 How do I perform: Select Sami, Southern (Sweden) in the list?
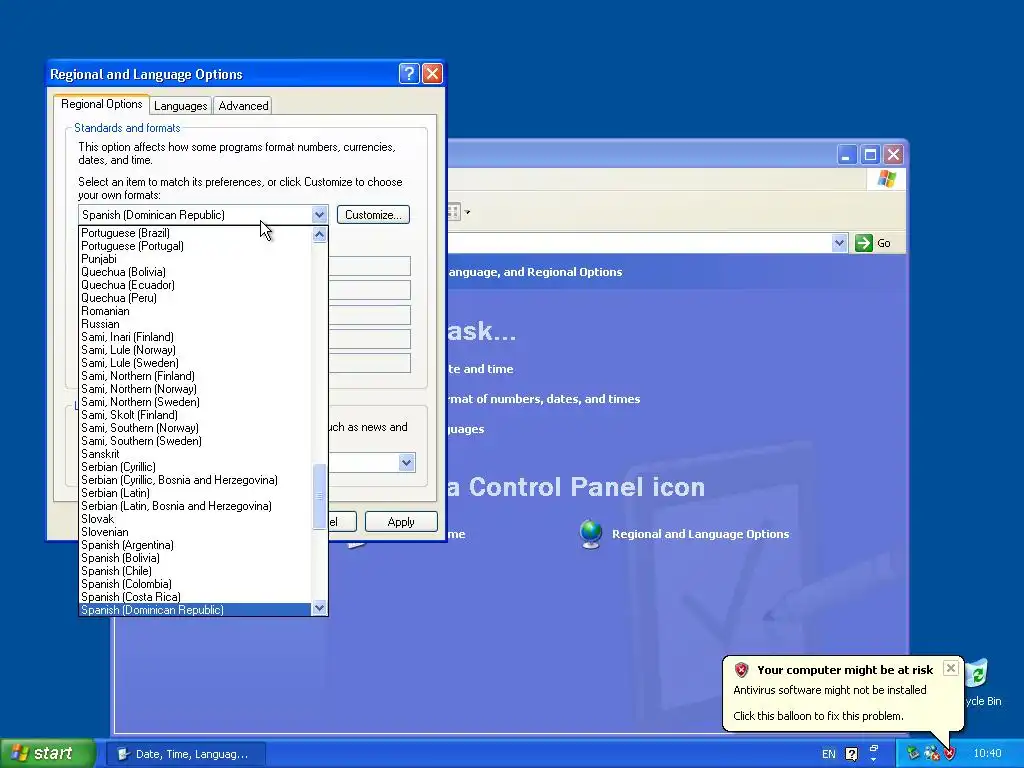(x=195, y=441)
